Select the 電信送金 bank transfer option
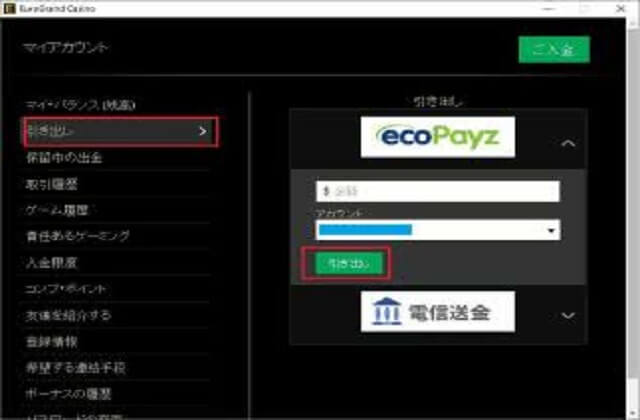640x420 pixels. point(437,312)
